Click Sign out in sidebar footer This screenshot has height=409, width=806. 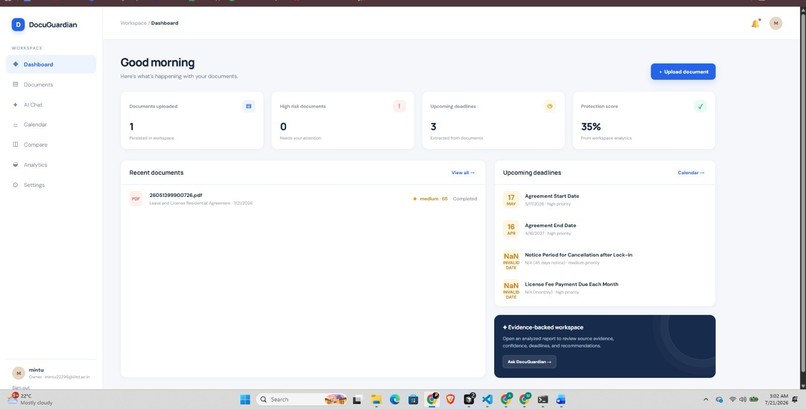(21, 387)
